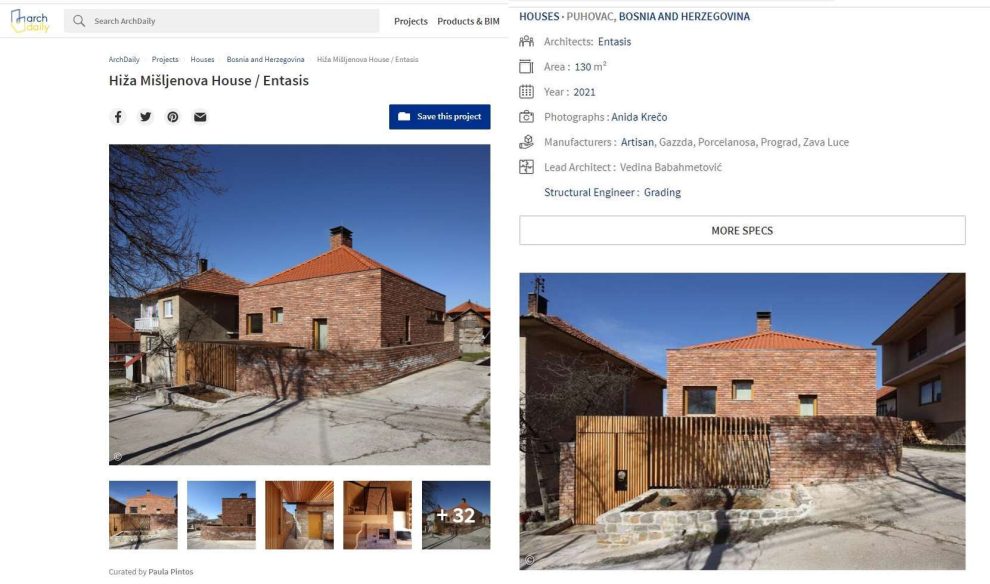Open the Products & BIM menu
Screen dimensions: 990x584
(468, 21)
